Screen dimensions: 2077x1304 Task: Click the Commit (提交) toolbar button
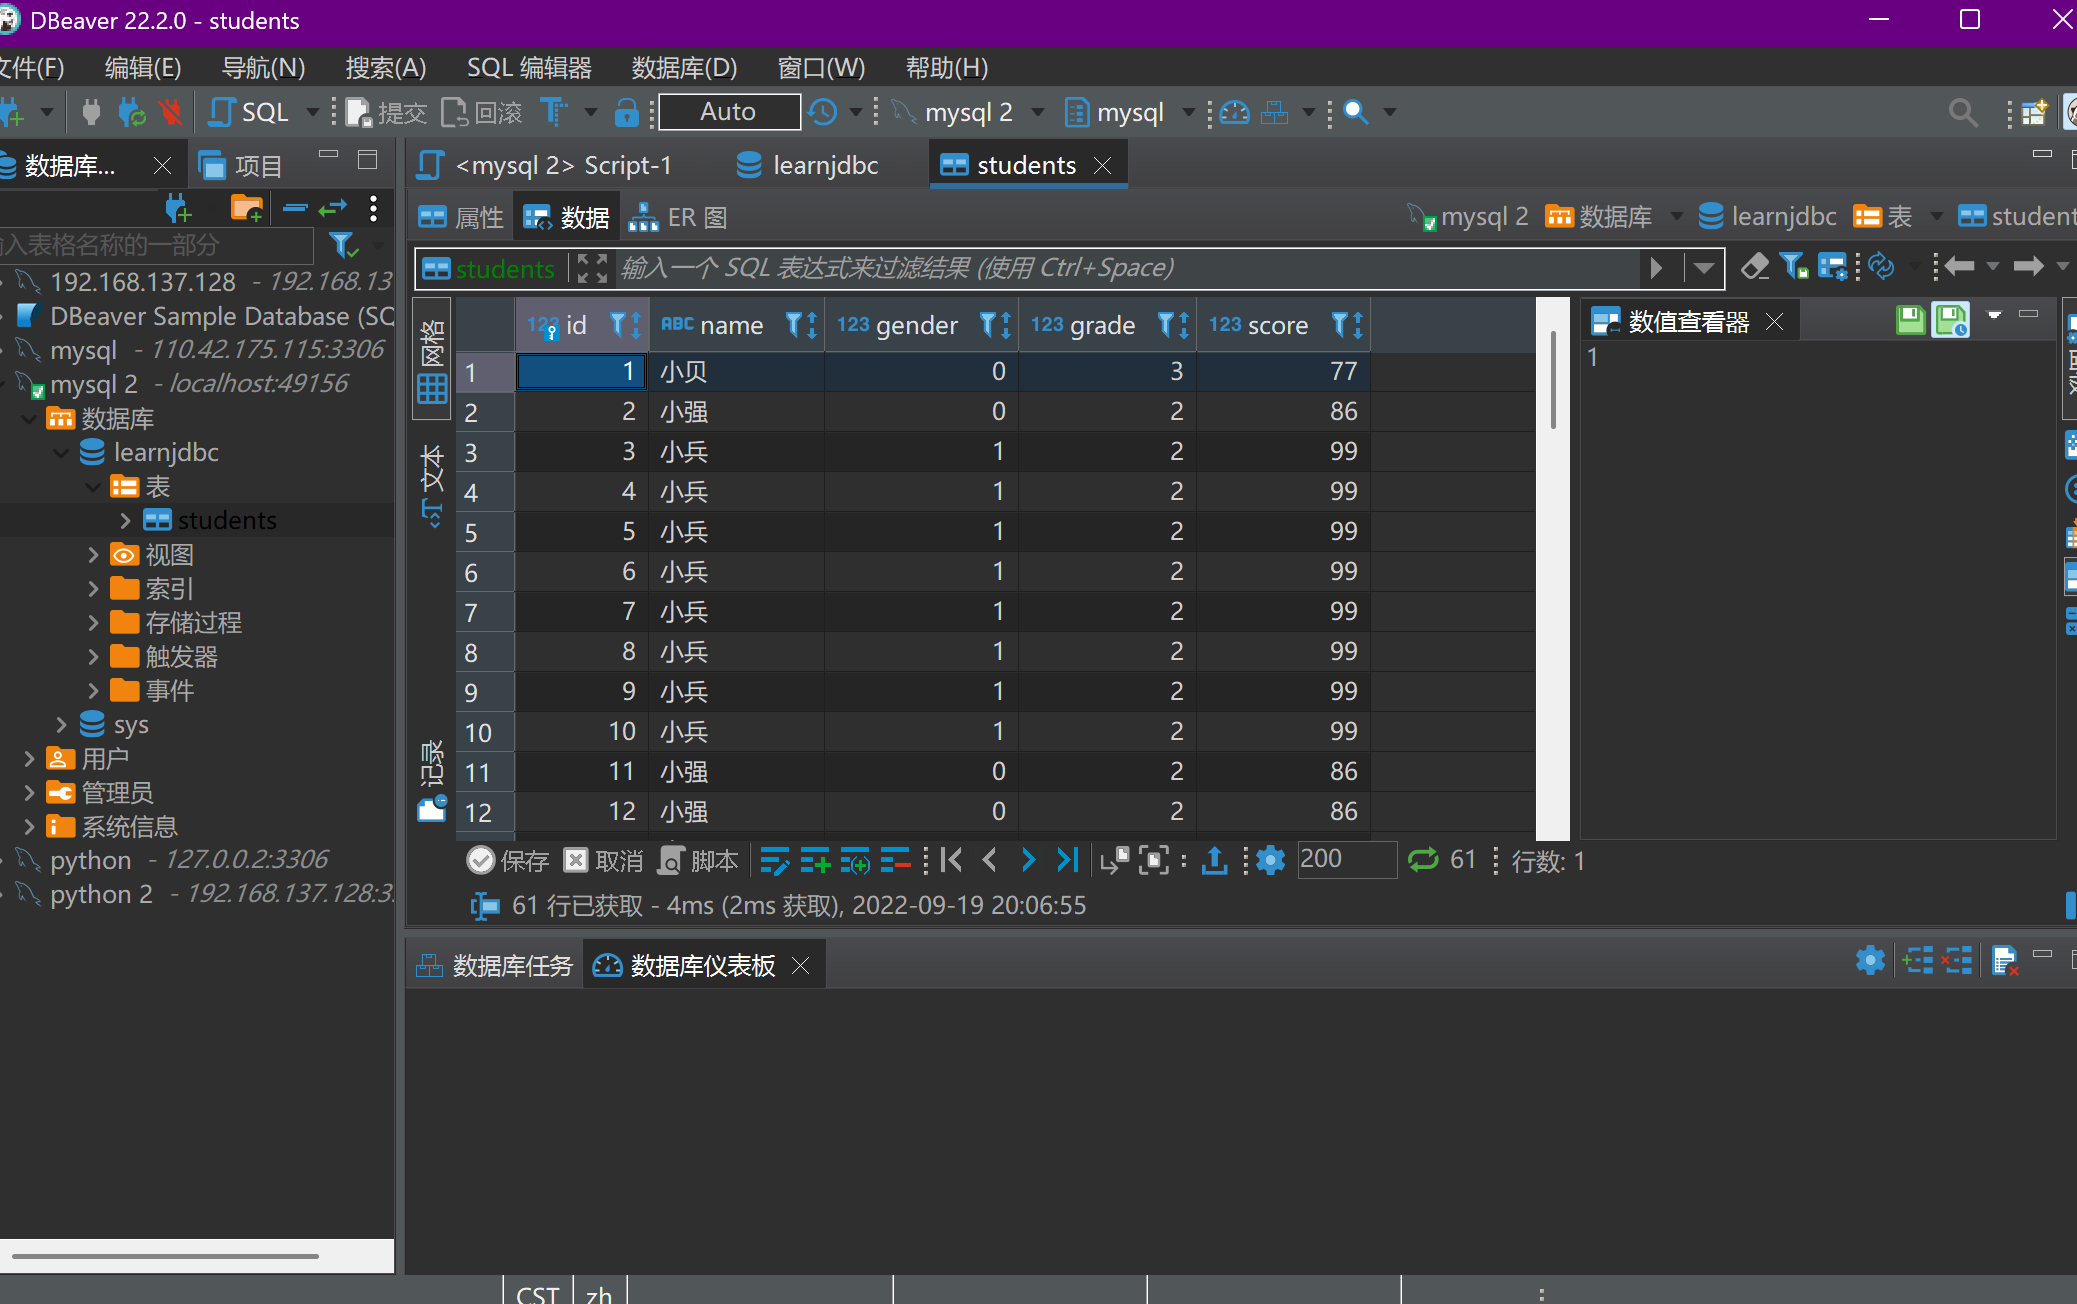(386, 112)
